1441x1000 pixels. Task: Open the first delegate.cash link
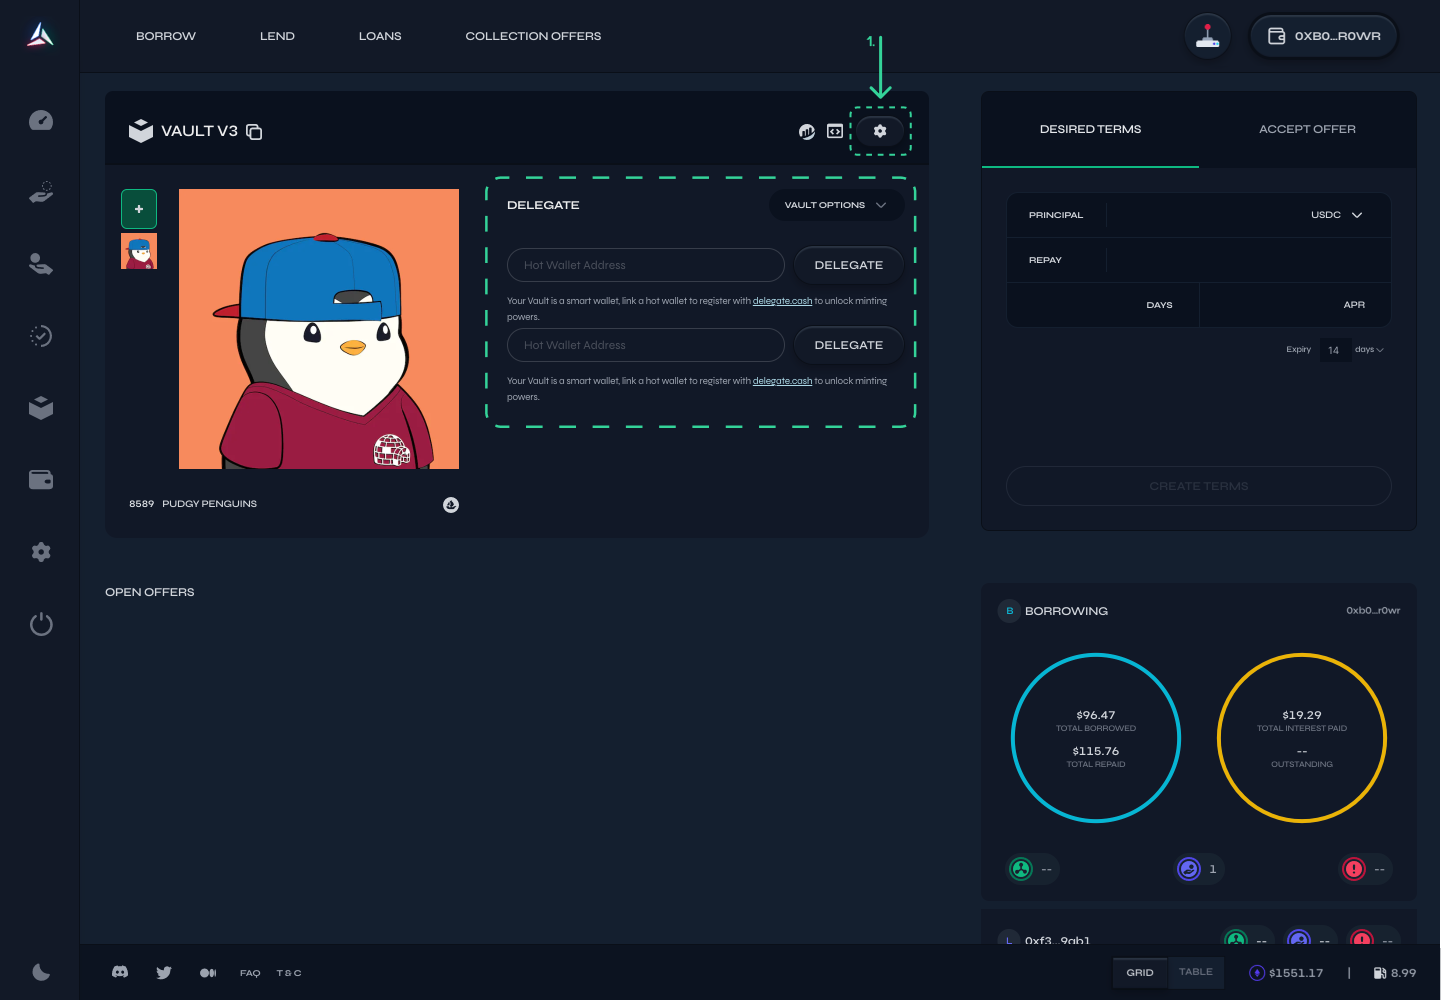click(x=782, y=301)
